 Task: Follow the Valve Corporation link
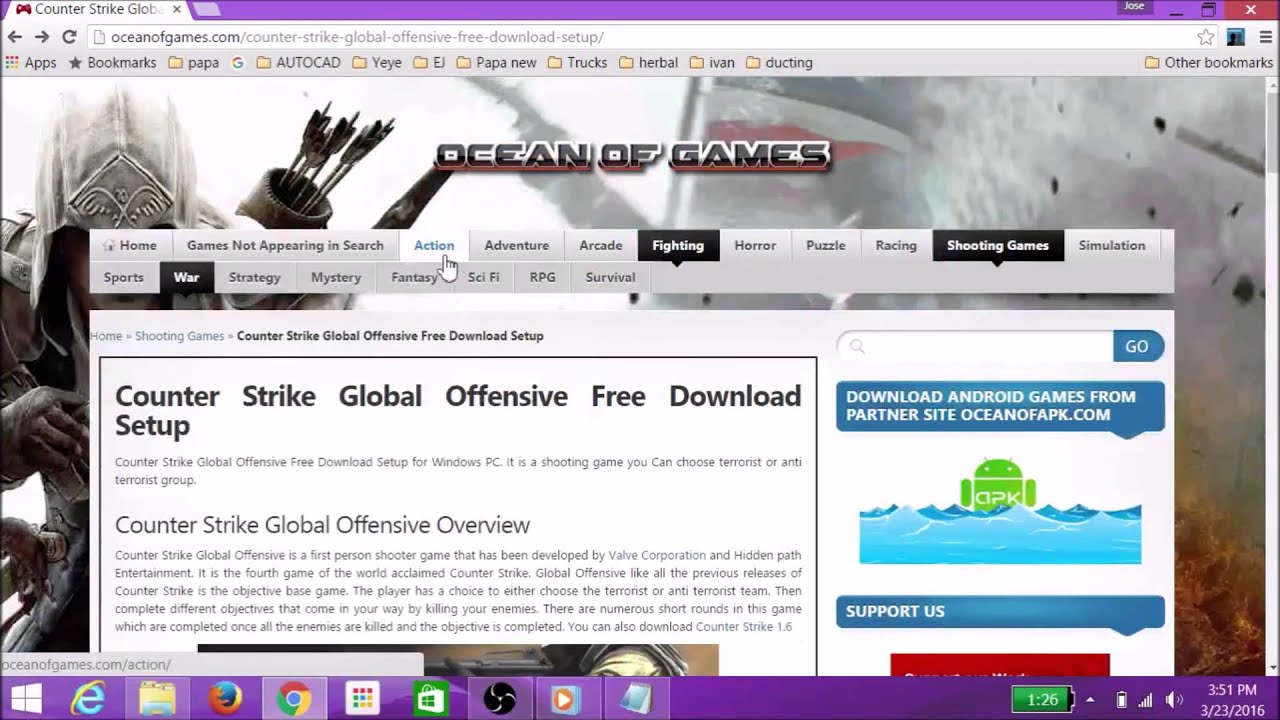657,555
